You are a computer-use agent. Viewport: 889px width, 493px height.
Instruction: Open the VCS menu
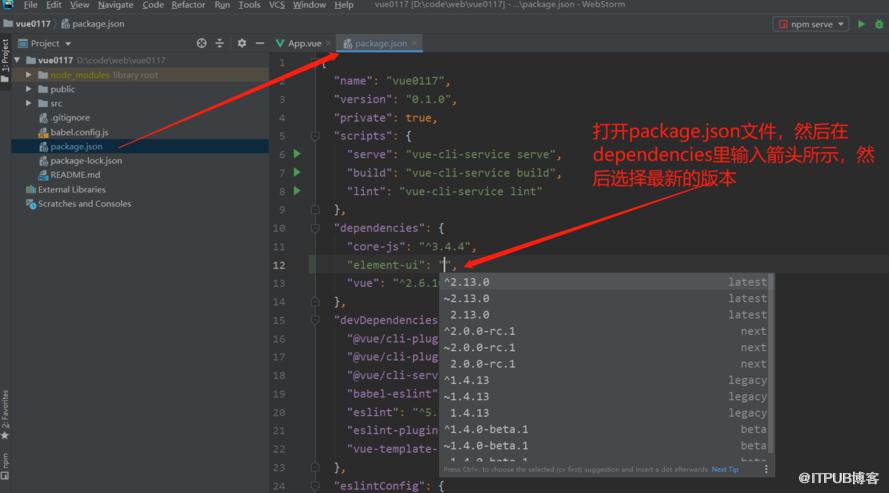pyautogui.click(x=277, y=5)
